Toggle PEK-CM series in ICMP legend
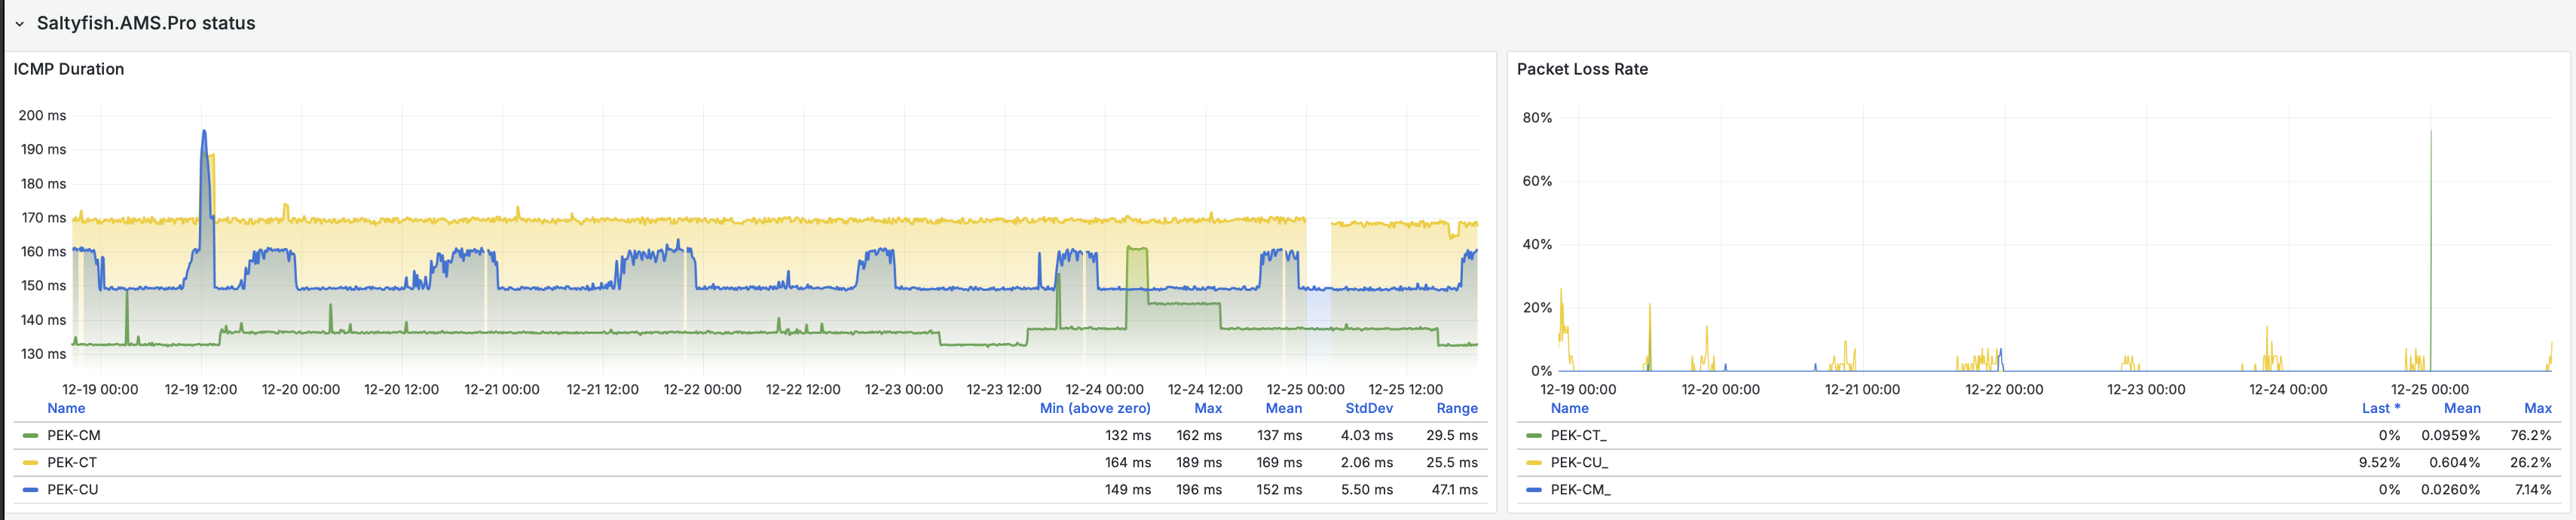The width and height of the screenshot is (2576, 520). (74, 436)
